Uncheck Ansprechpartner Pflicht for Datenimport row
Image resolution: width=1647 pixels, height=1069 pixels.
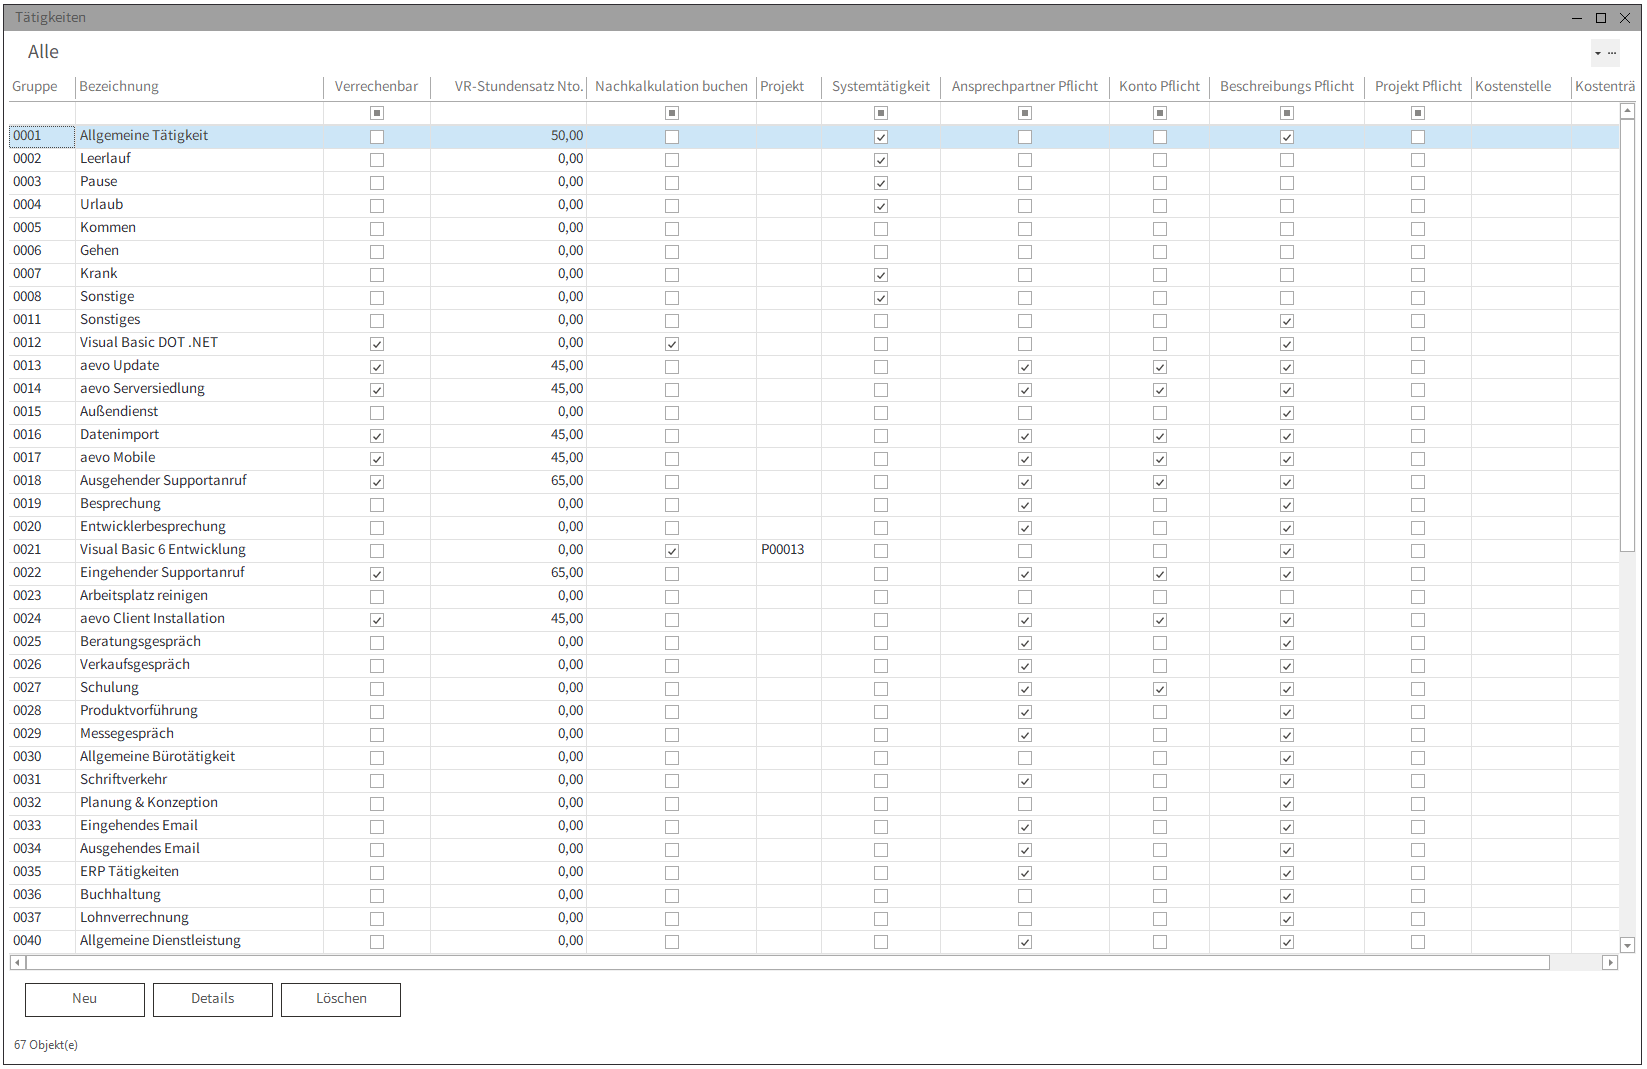[1025, 436]
